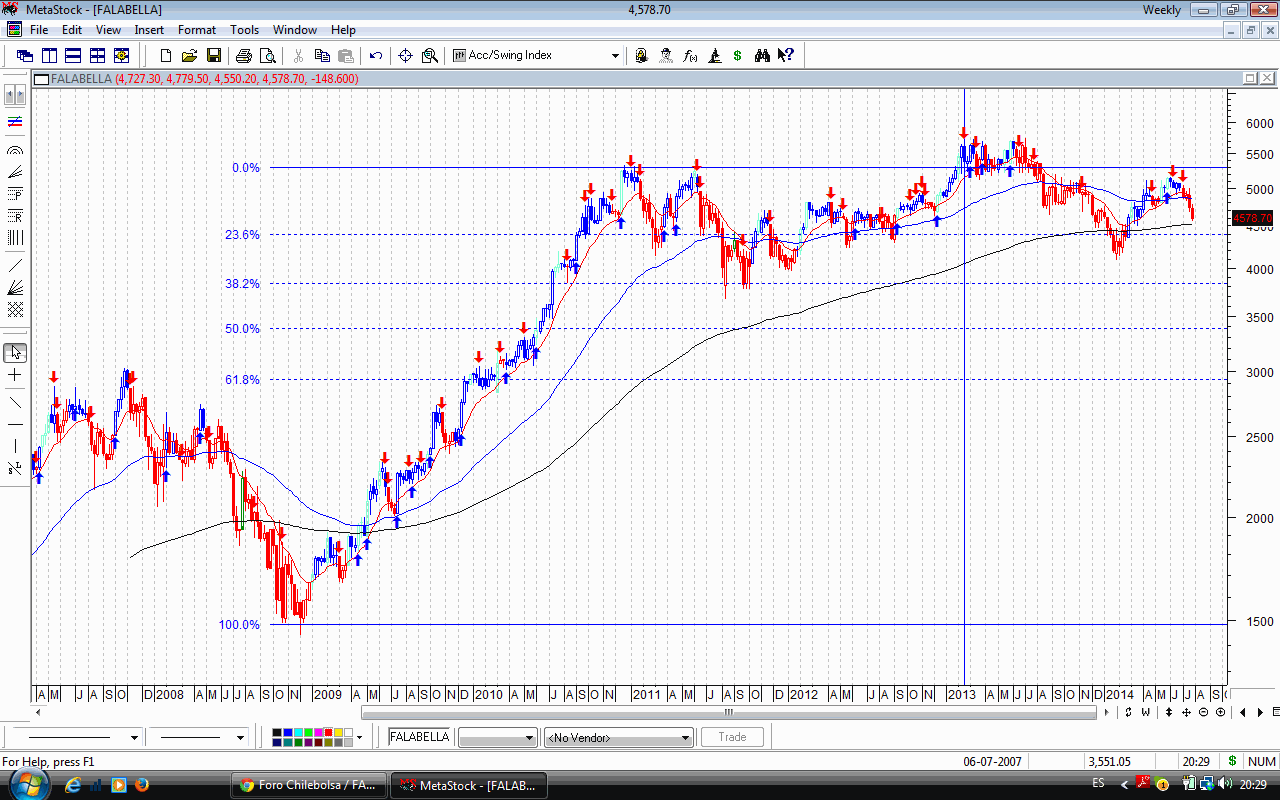Open Print Preview from the toolbar
The width and height of the screenshot is (1280, 800).
(268, 55)
